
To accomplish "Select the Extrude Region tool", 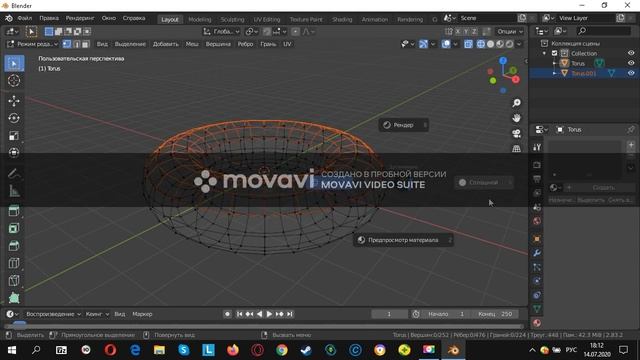I will point(14,211).
